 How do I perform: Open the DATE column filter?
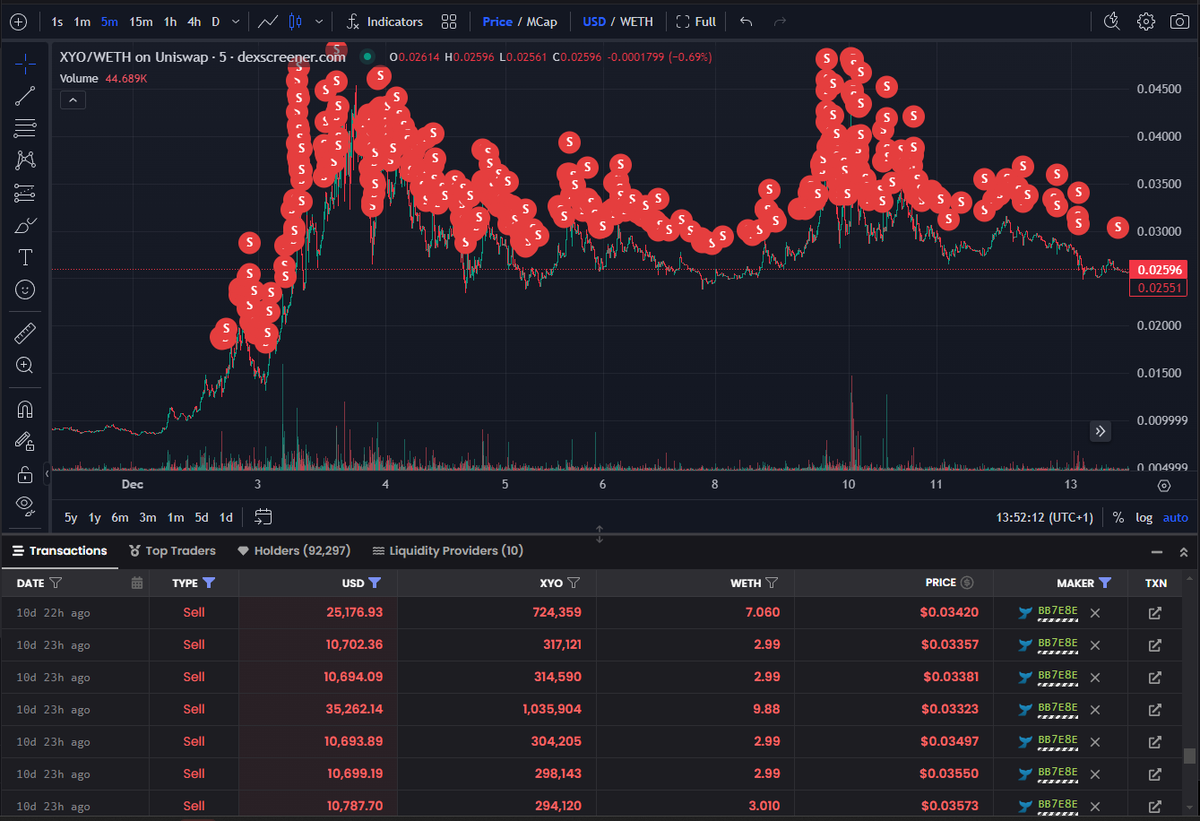tap(56, 583)
